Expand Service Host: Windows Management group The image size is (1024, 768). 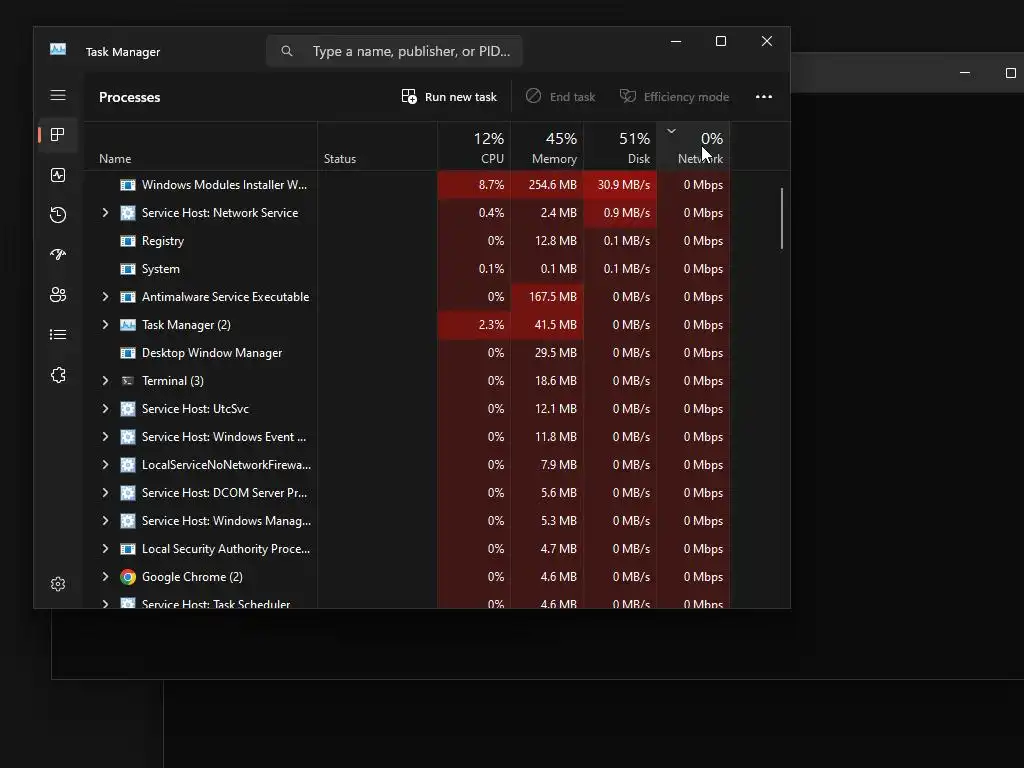point(105,521)
